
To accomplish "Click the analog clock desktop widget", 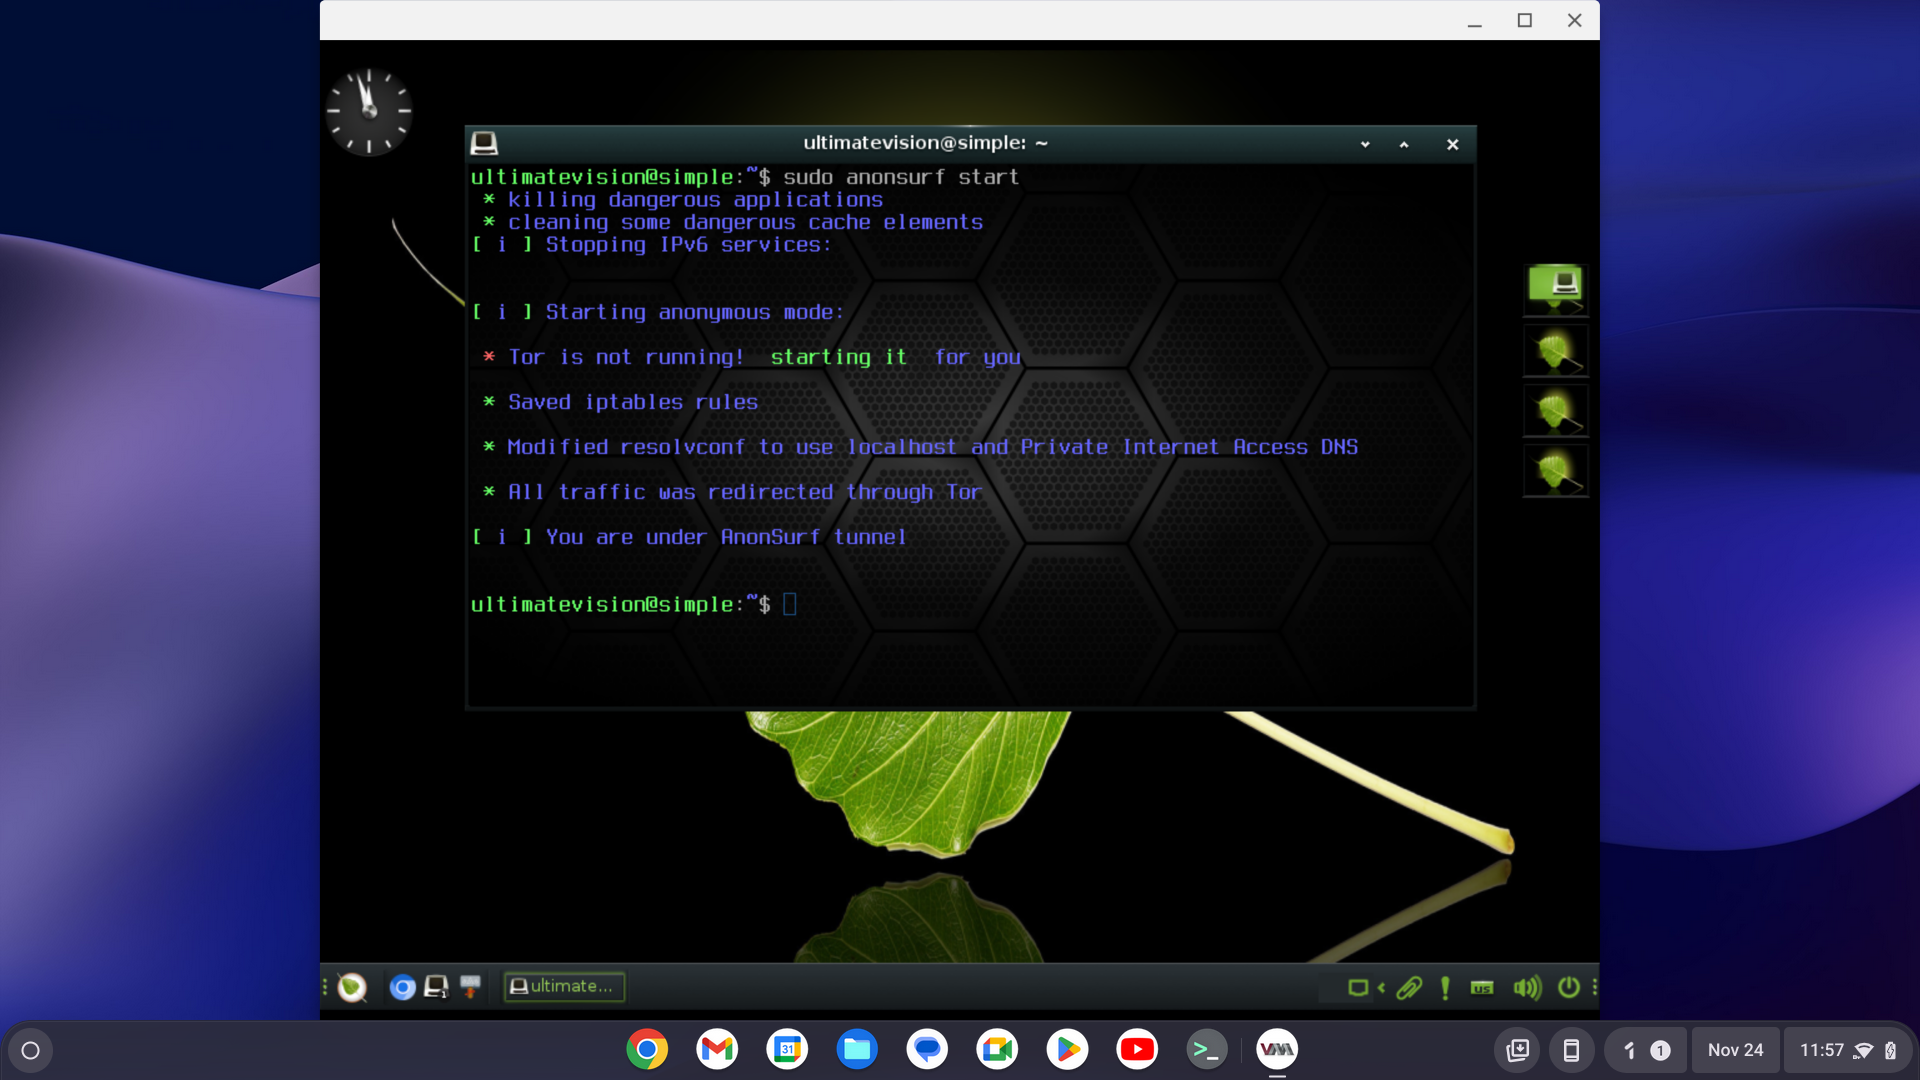I will 369,111.
